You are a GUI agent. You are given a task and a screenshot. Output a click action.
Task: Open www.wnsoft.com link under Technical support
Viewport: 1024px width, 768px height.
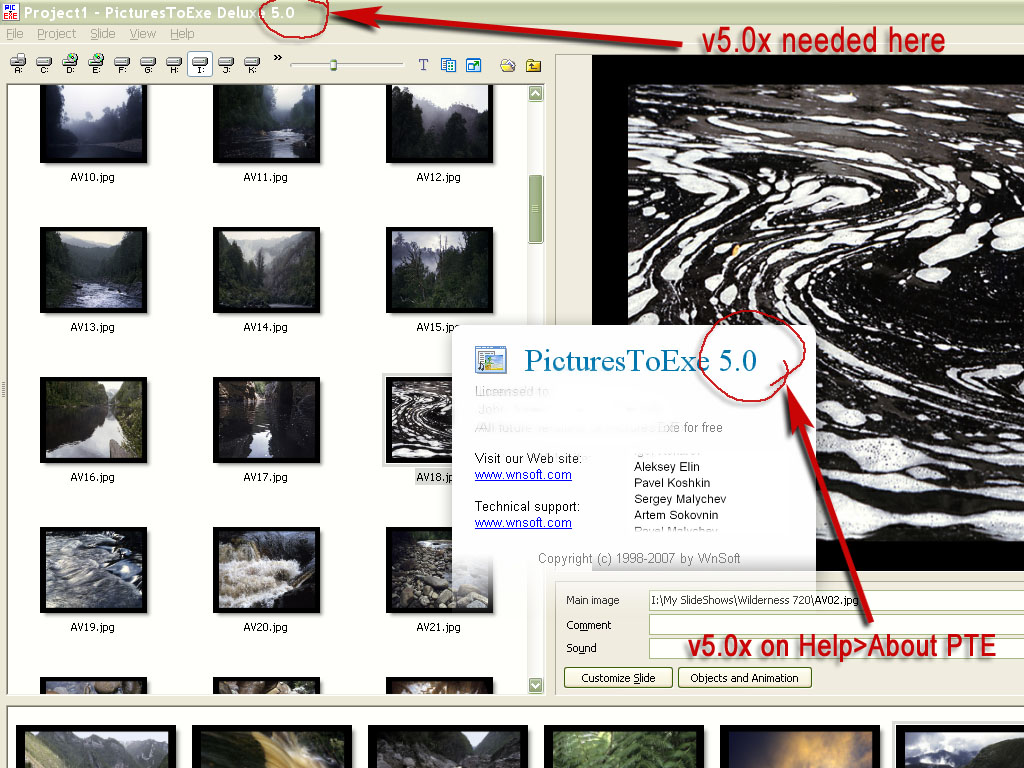tap(523, 523)
